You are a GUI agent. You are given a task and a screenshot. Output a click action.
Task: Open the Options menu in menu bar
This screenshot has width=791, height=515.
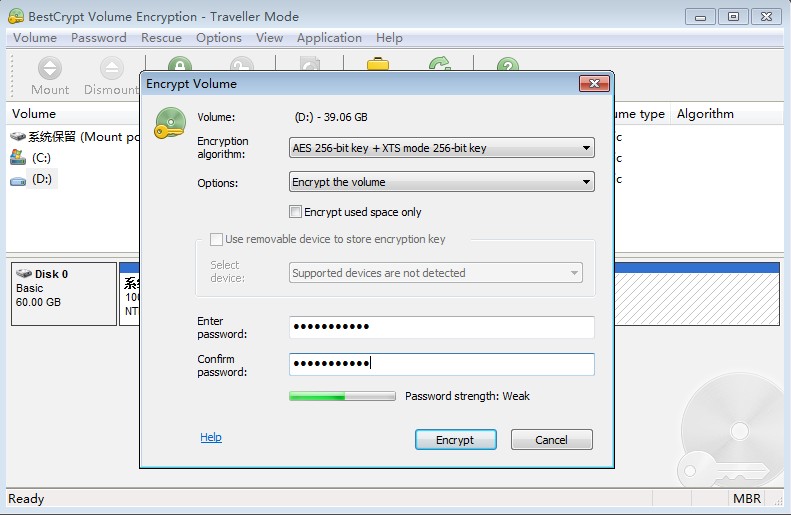click(219, 38)
